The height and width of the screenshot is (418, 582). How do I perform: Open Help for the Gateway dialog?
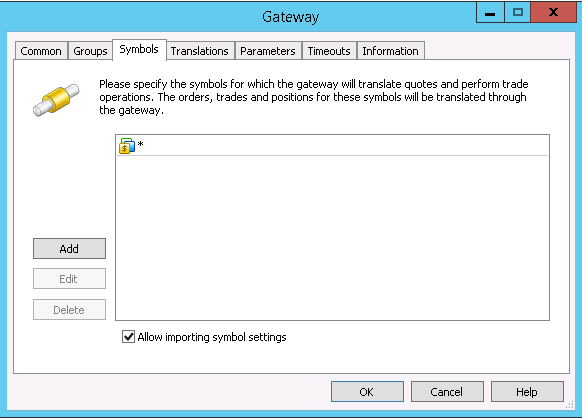(527, 392)
